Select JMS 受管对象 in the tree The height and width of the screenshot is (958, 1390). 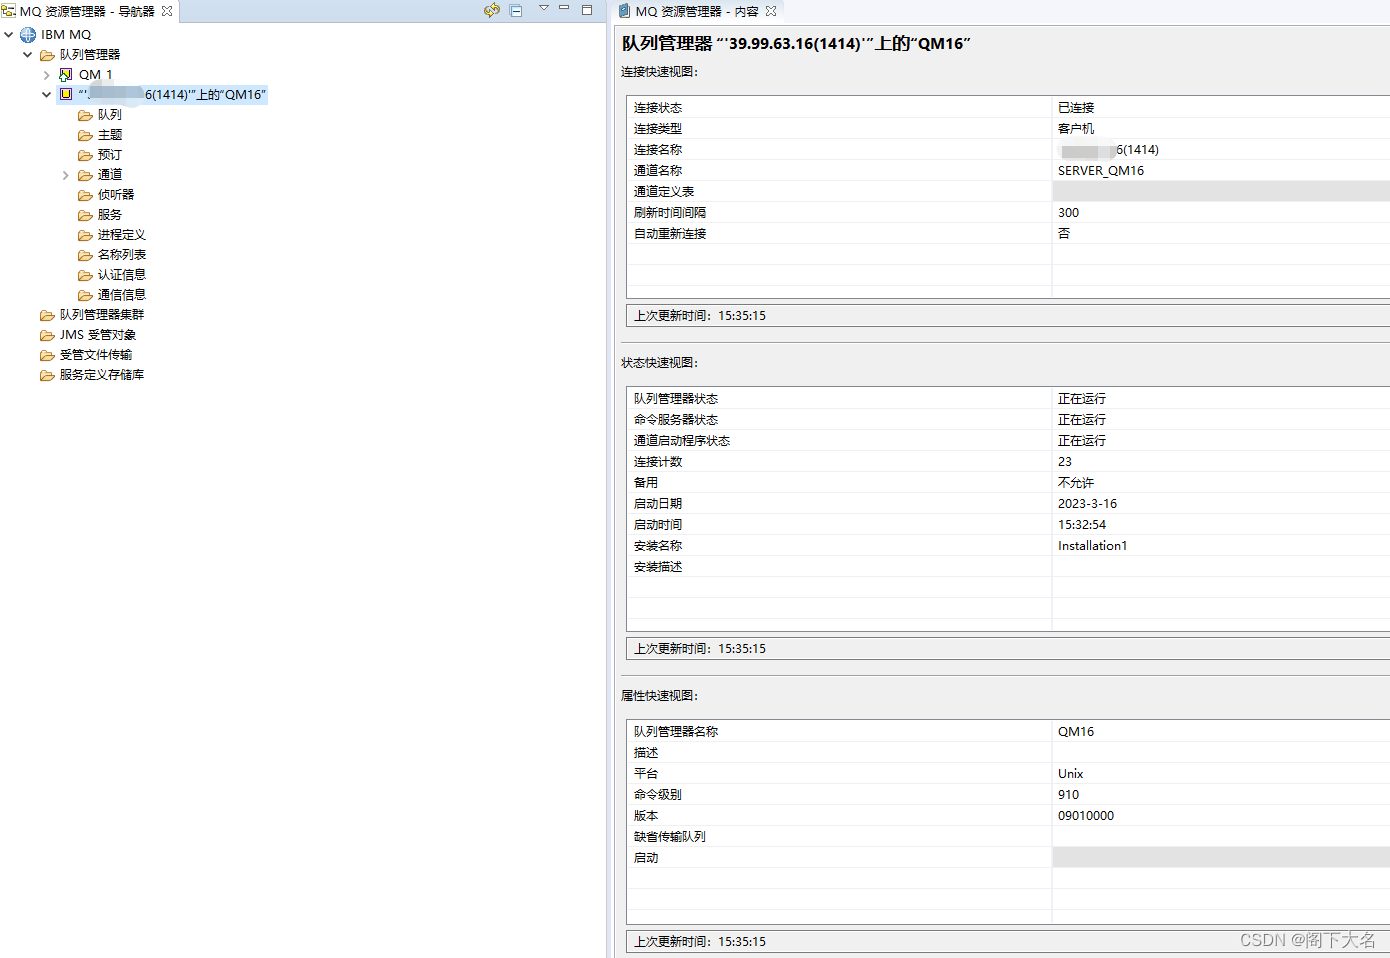click(x=98, y=334)
